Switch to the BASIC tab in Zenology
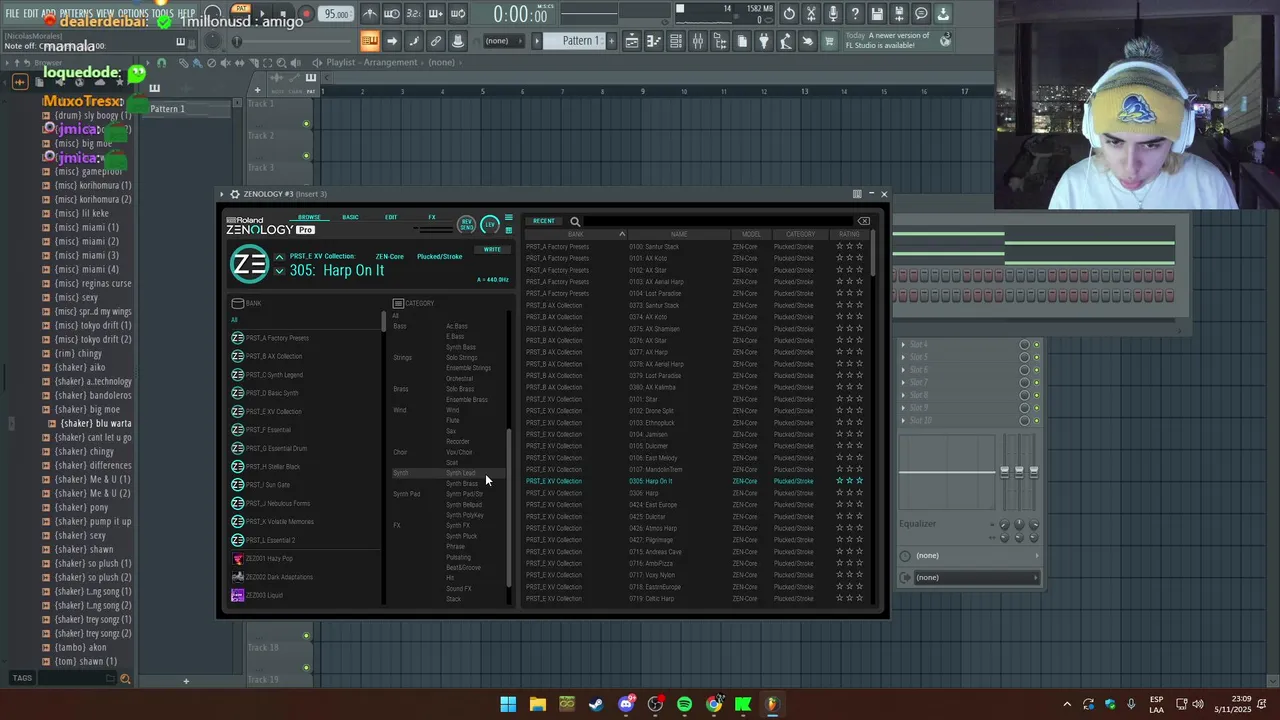 [350, 217]
